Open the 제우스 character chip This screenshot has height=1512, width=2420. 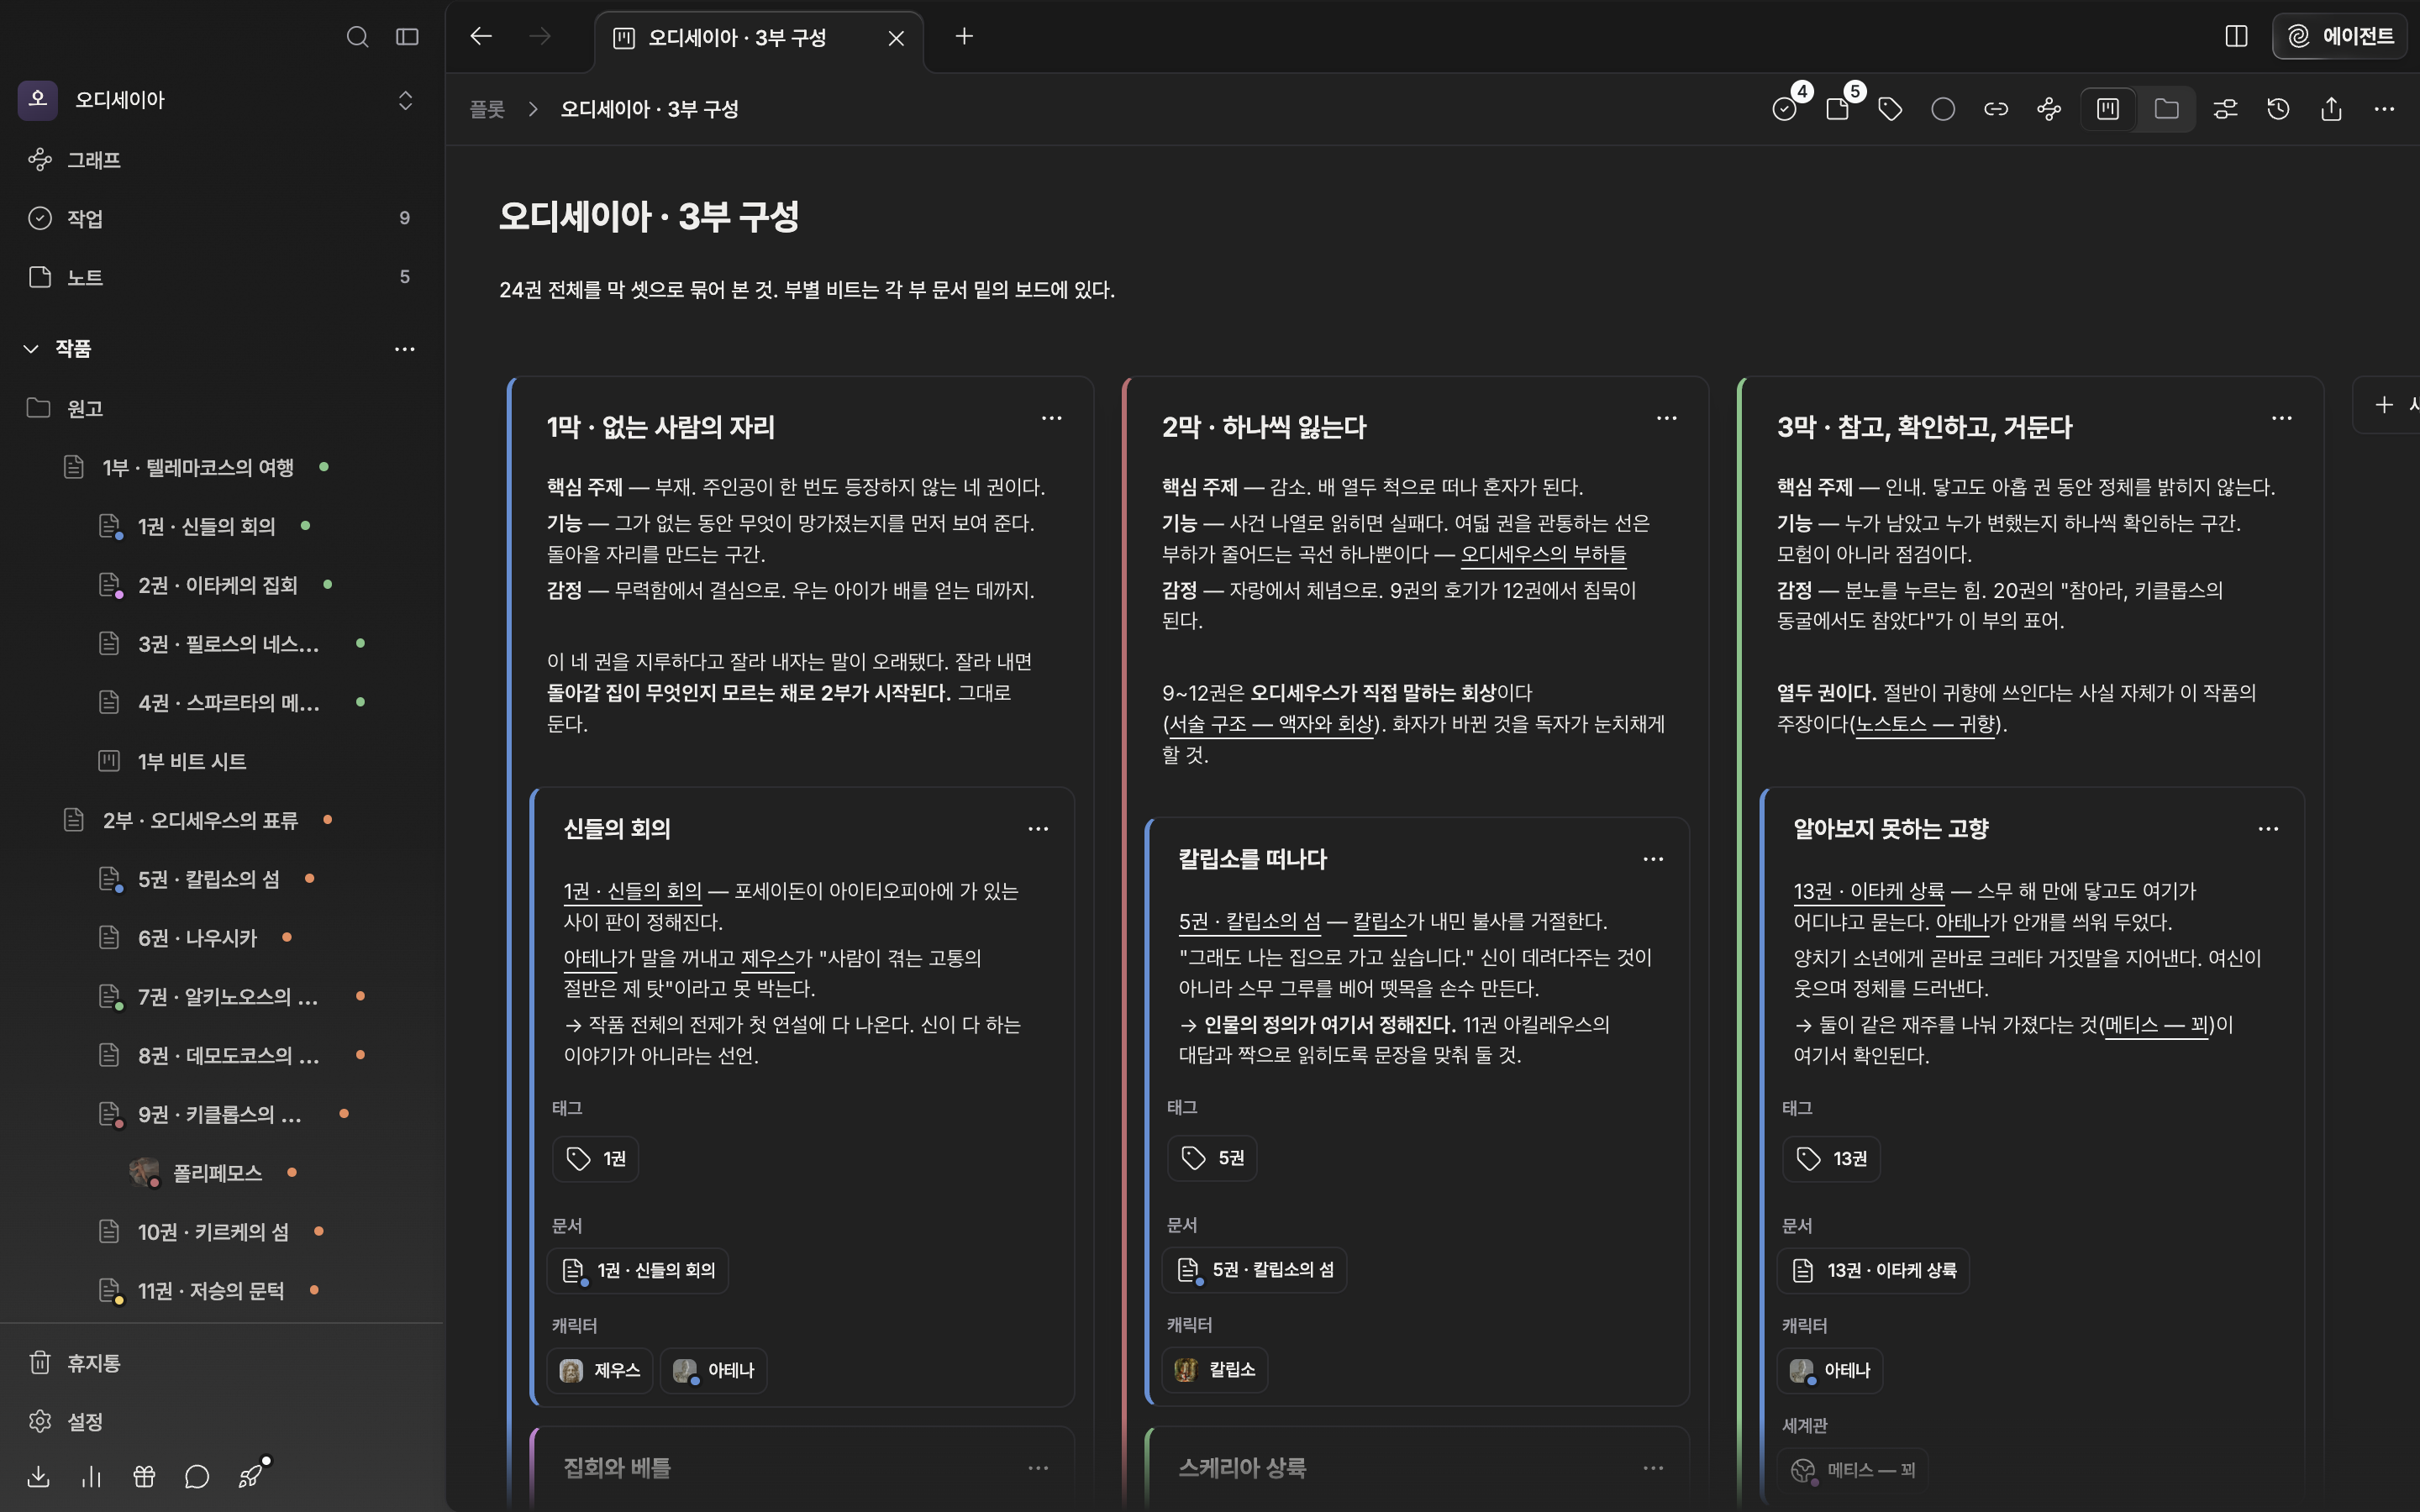point(600,1370)
